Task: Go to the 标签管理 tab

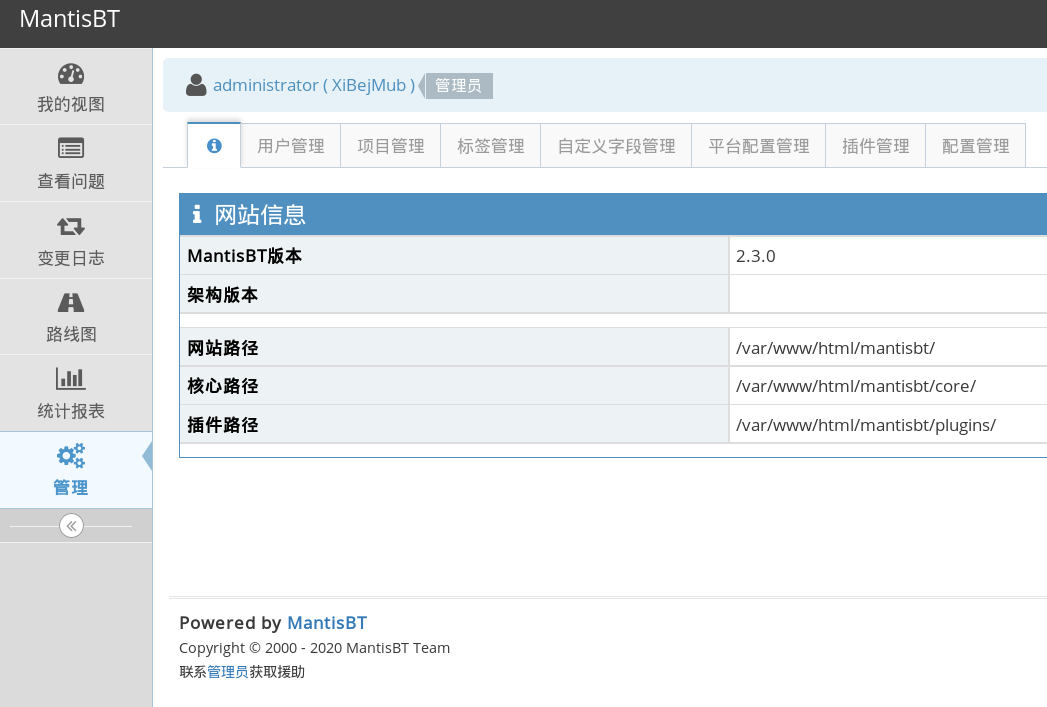Action: 491,146
